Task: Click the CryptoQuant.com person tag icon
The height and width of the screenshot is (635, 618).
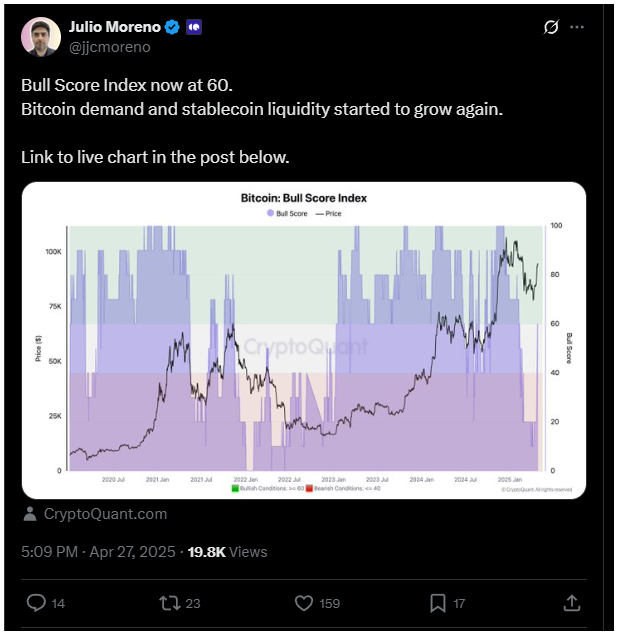Action: point(30,514)
